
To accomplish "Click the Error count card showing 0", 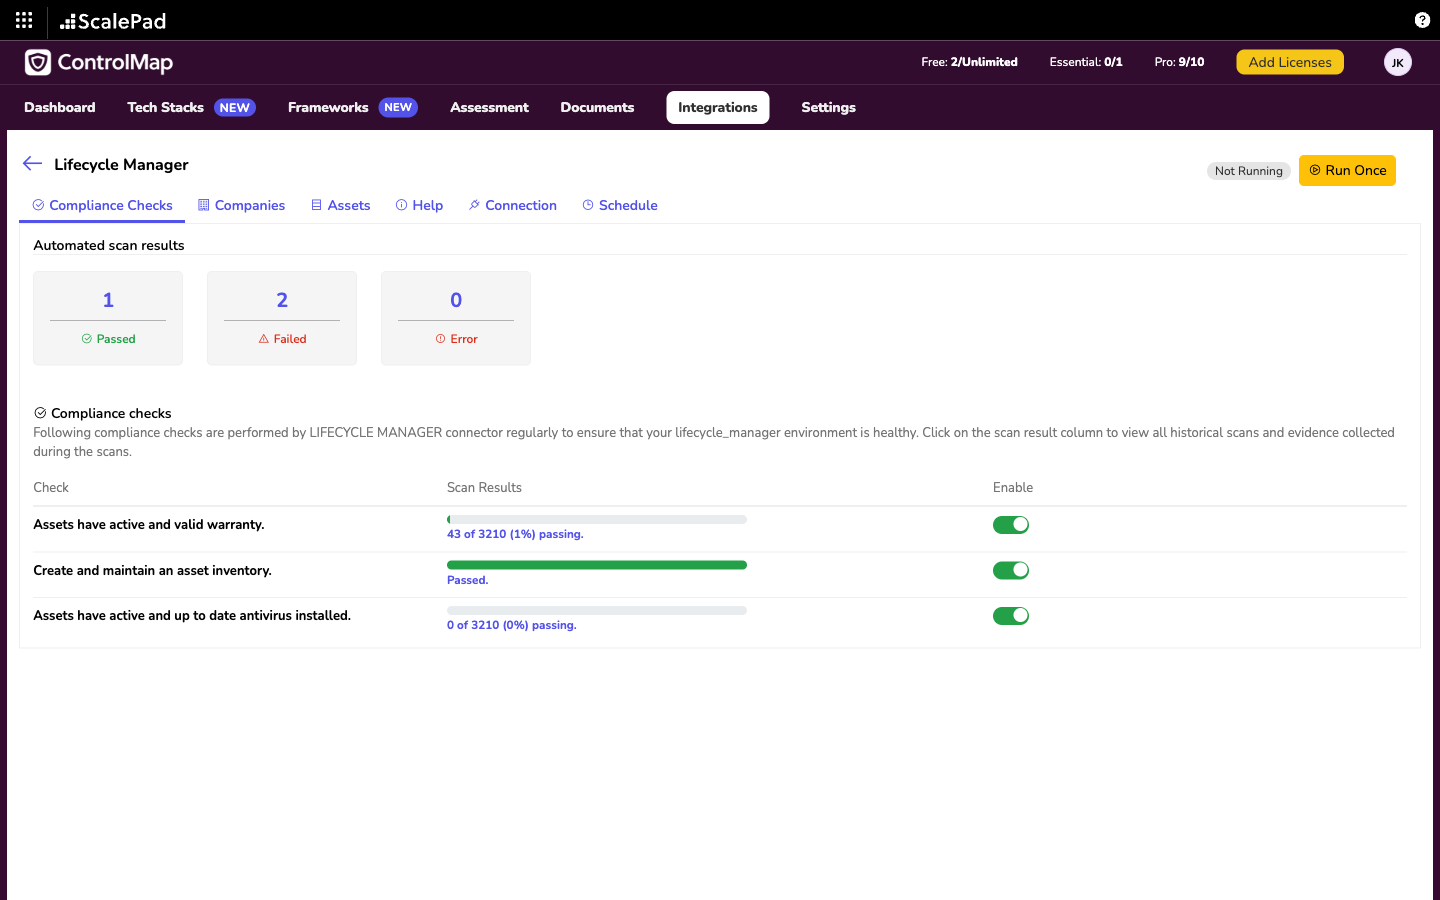I will [456, 318].
